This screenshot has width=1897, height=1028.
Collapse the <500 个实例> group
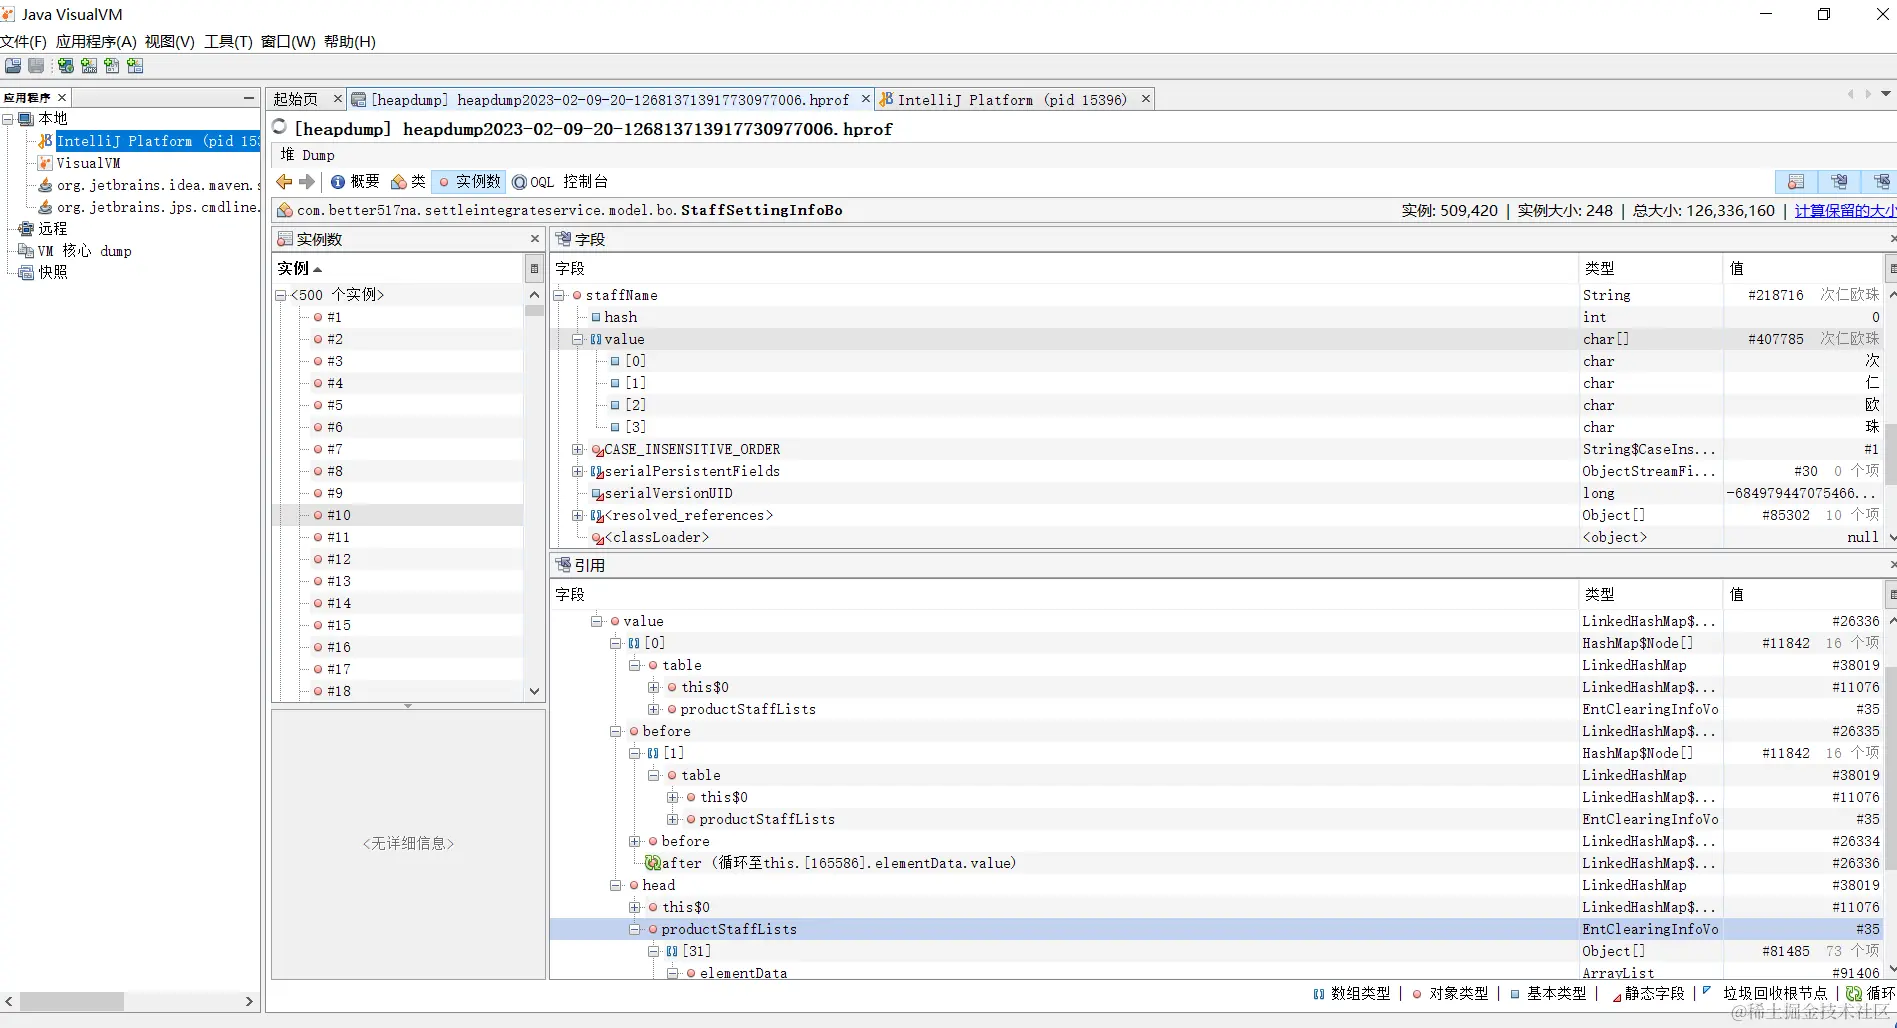(x=281, y=295)
